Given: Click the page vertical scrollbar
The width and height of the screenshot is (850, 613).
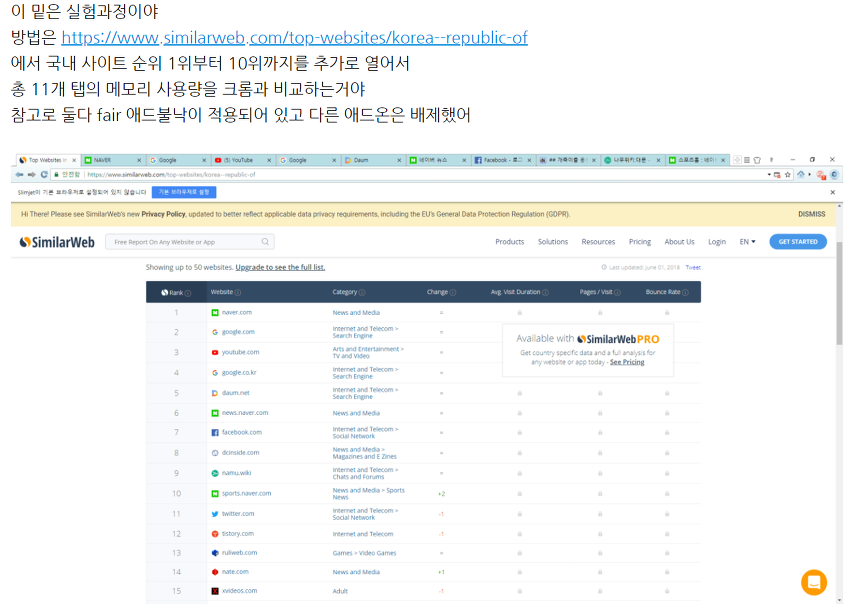Looking at the screenshot, I should (x=840, y=294).
